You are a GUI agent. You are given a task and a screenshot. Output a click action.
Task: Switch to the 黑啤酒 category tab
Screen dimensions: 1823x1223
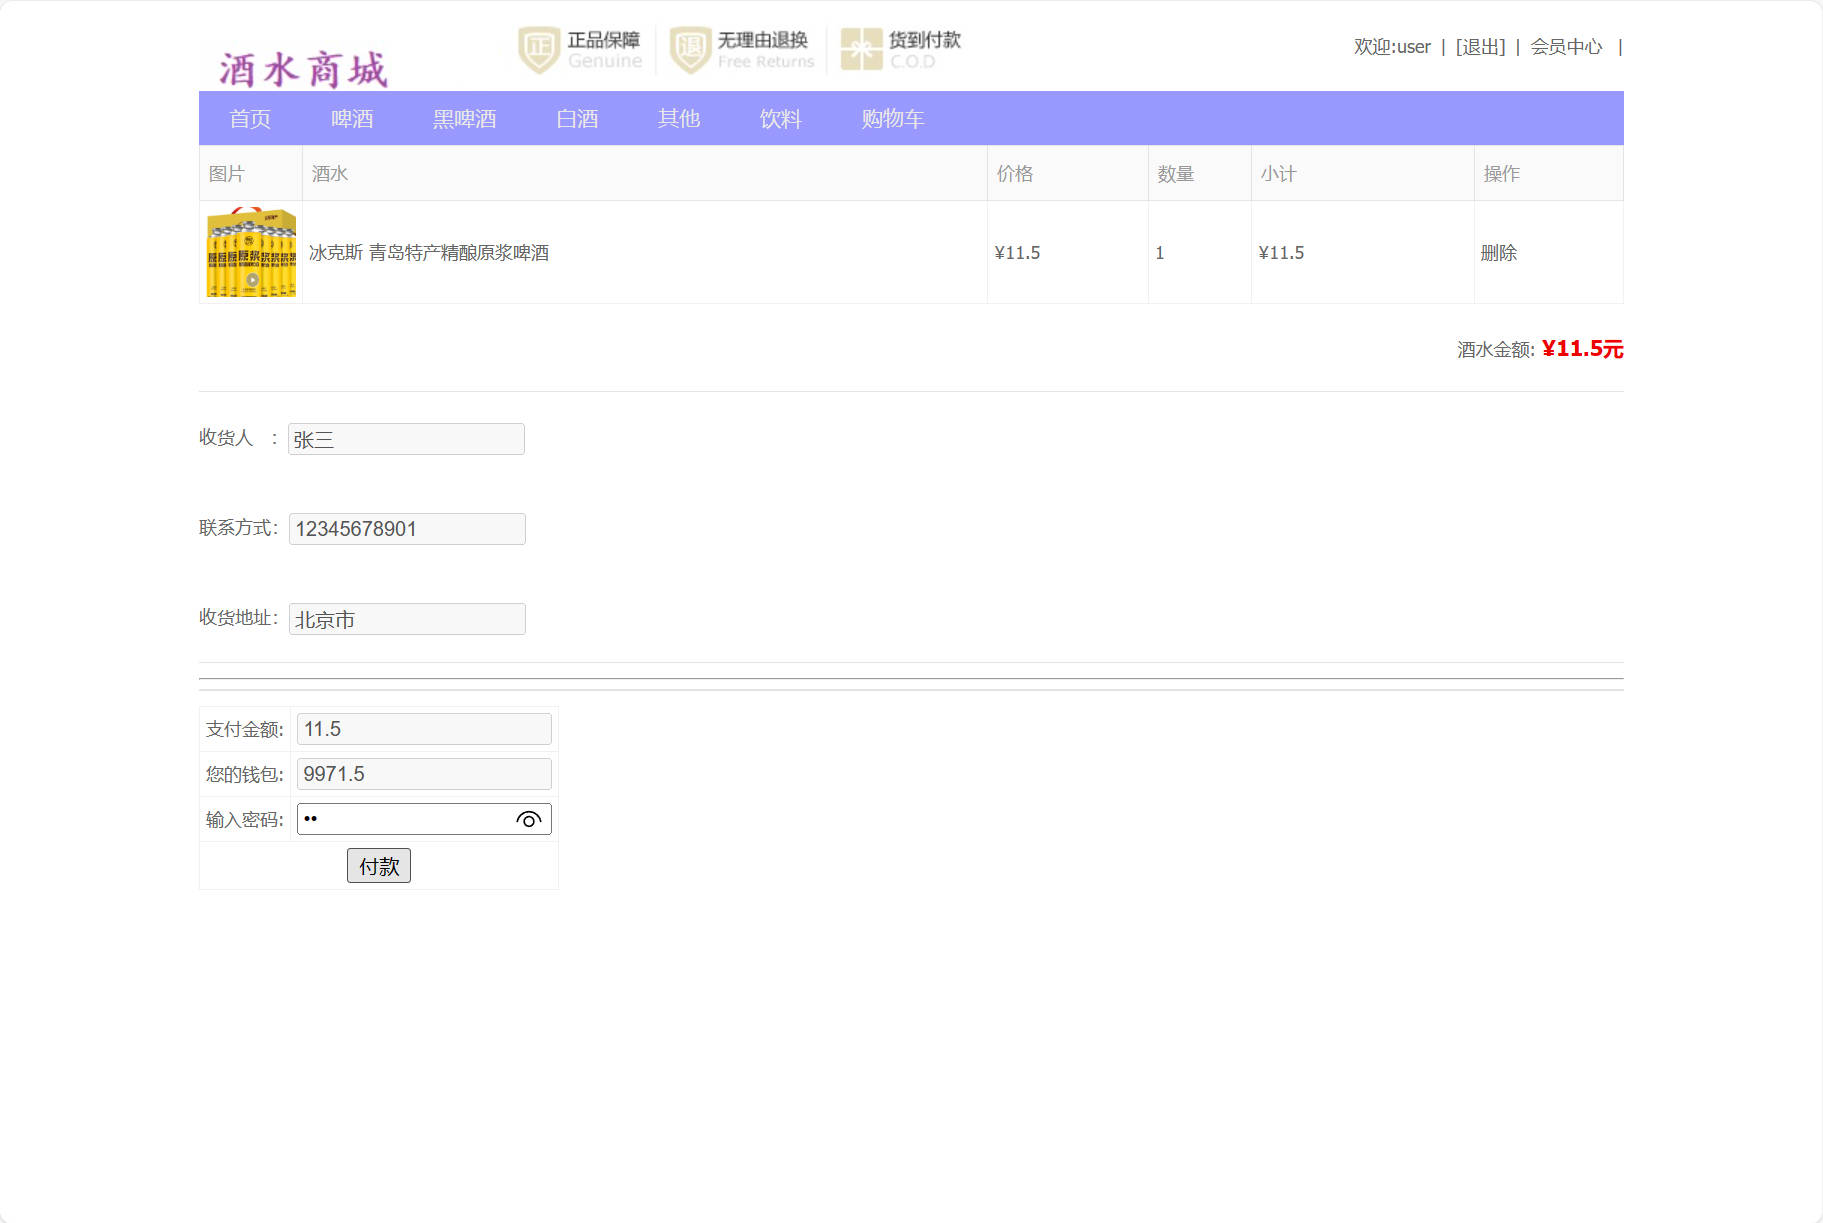click(x=464, y=118)
